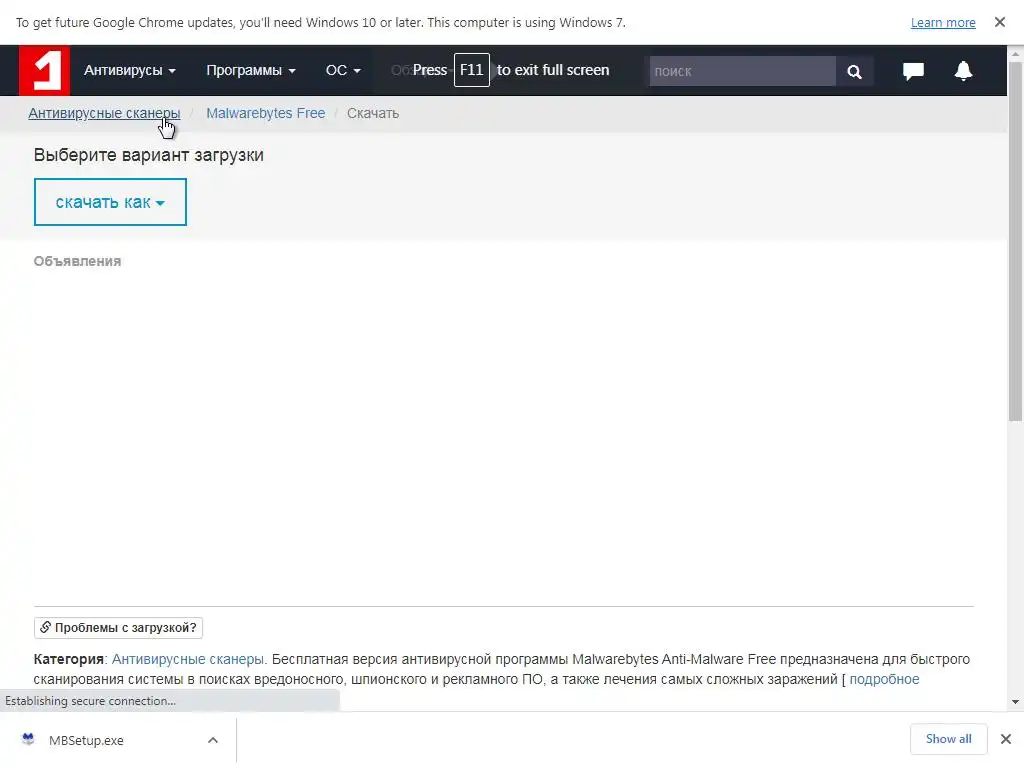Open the chat messages icon

[913, 71]
